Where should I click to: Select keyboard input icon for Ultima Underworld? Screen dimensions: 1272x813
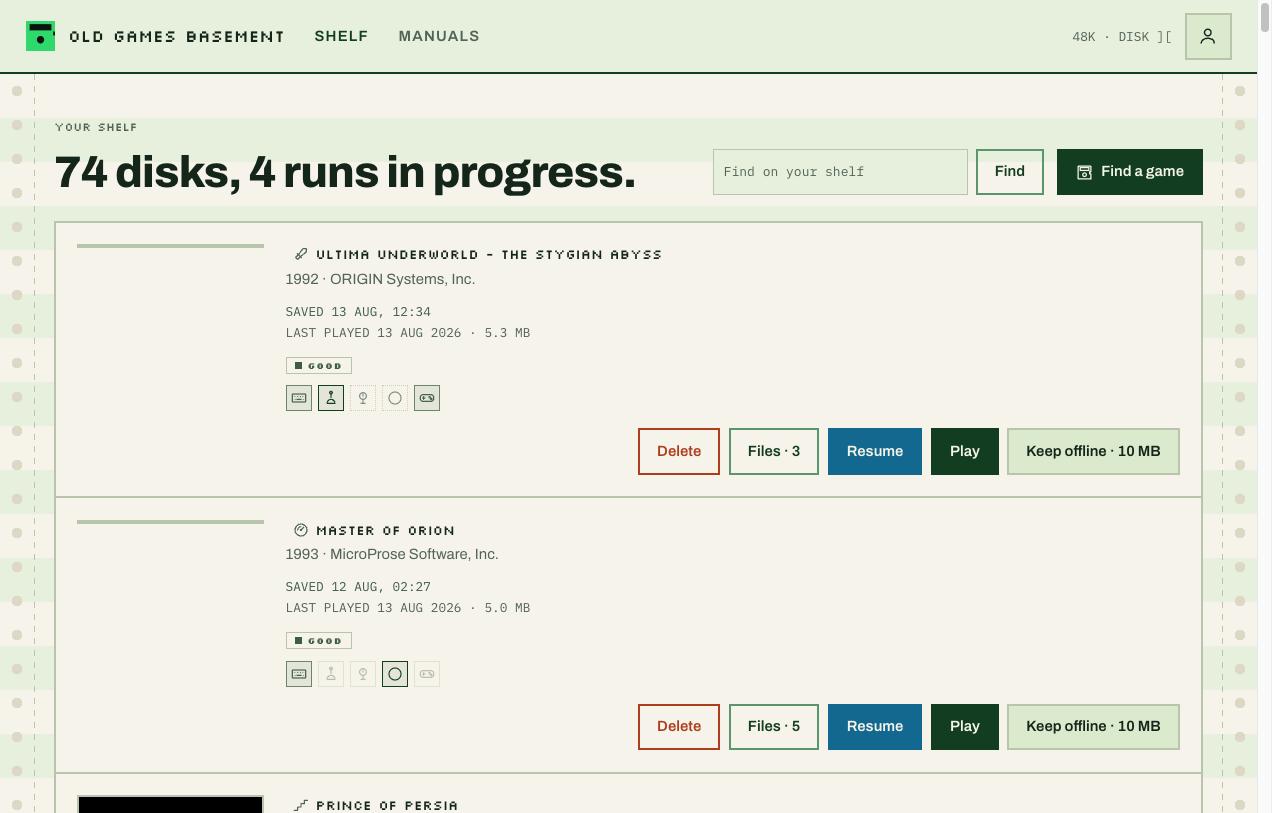click(299, 398)
